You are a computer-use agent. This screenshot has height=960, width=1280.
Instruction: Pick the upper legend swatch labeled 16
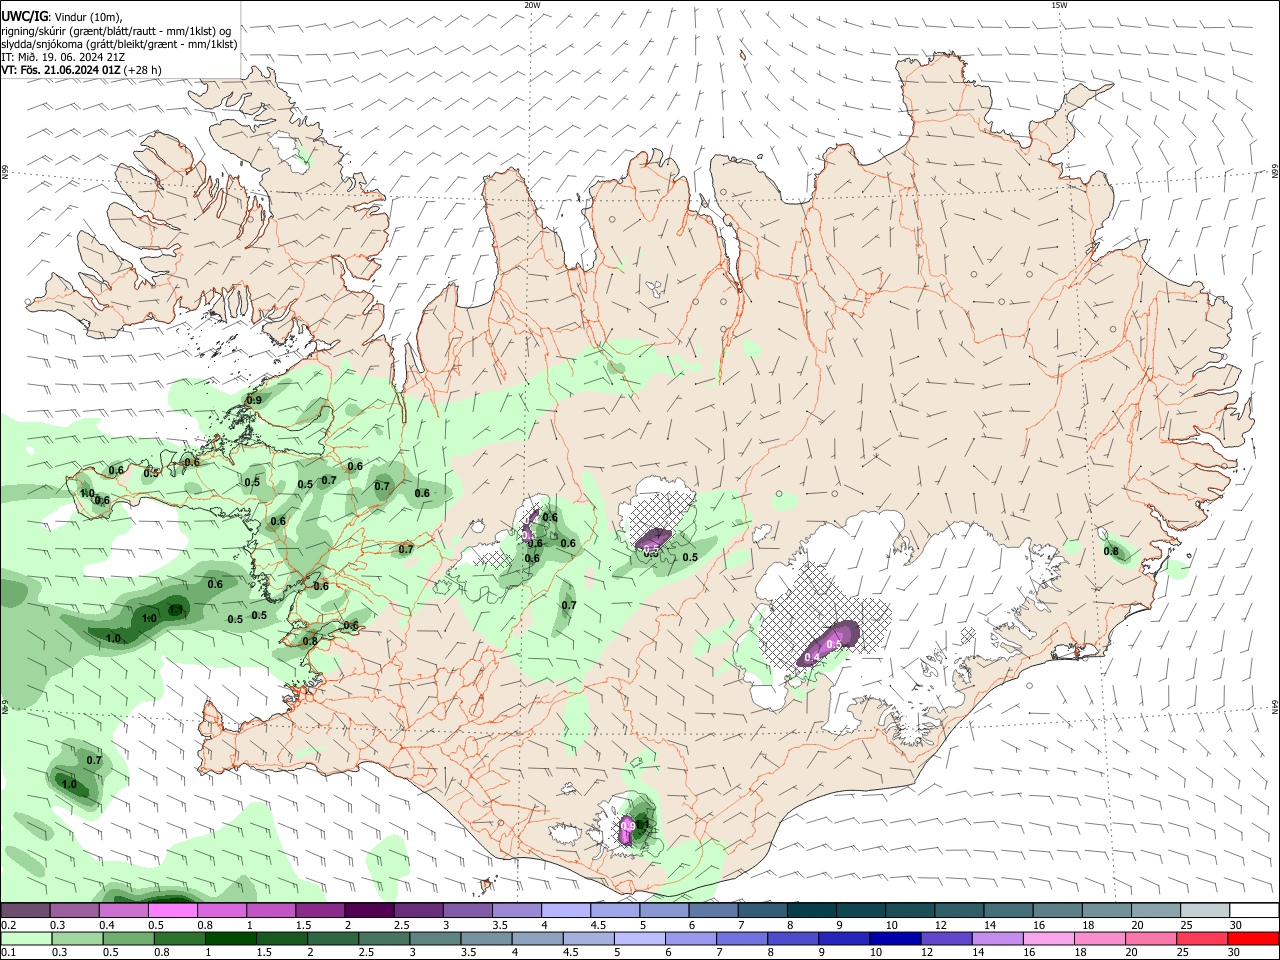[x=1057, y=911]
